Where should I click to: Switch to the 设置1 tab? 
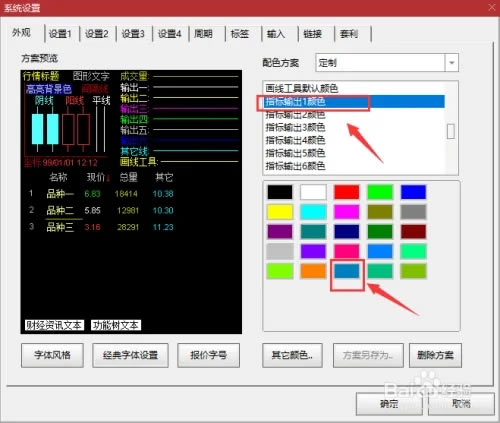[60, 34]
